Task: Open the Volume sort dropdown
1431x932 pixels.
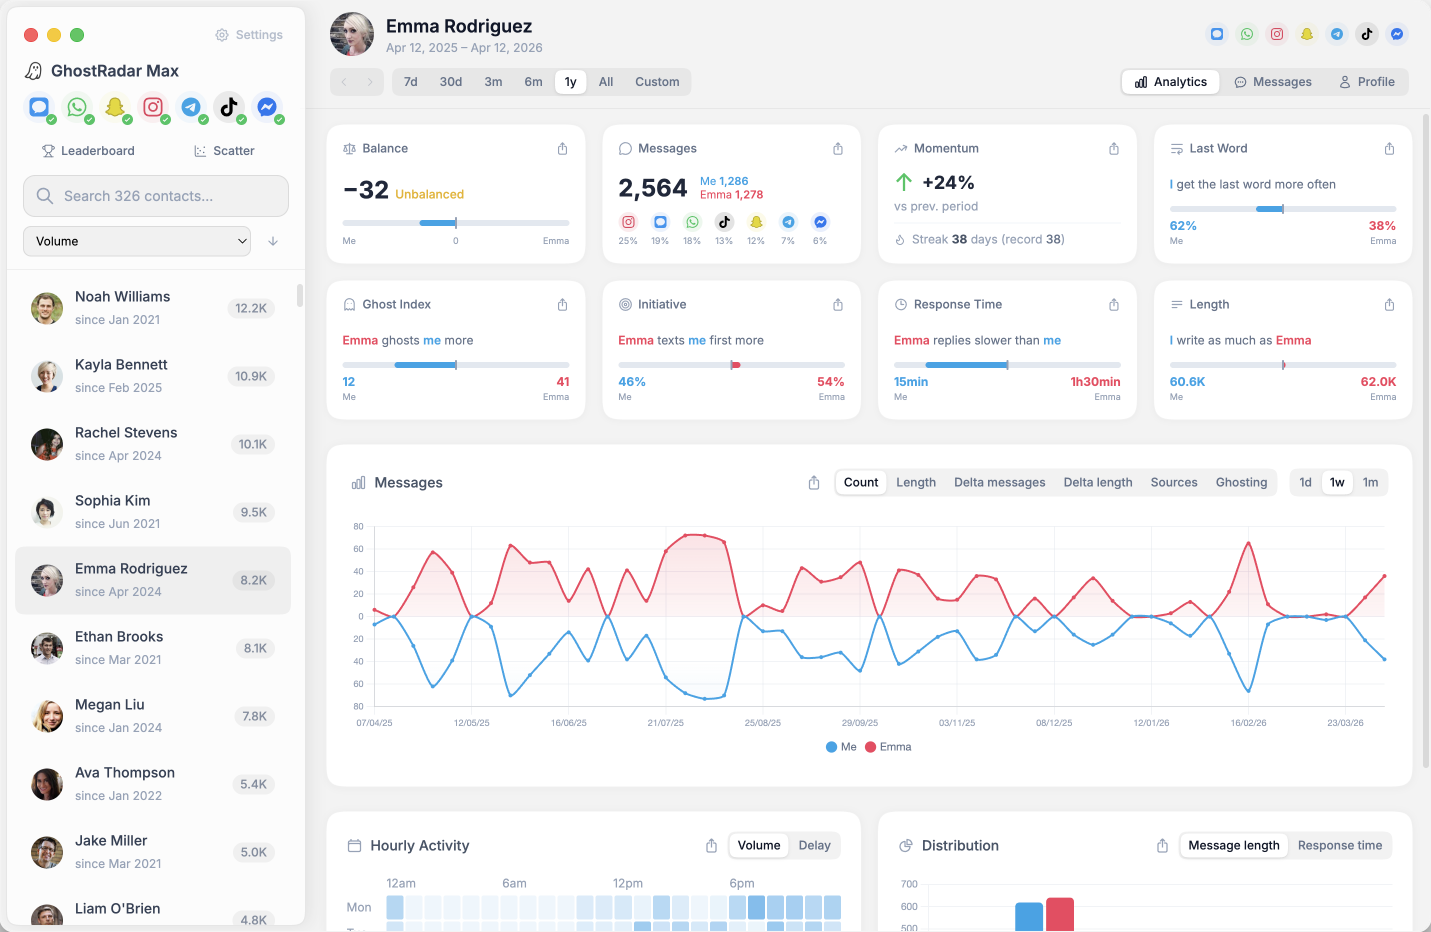Action: point(137,241)
